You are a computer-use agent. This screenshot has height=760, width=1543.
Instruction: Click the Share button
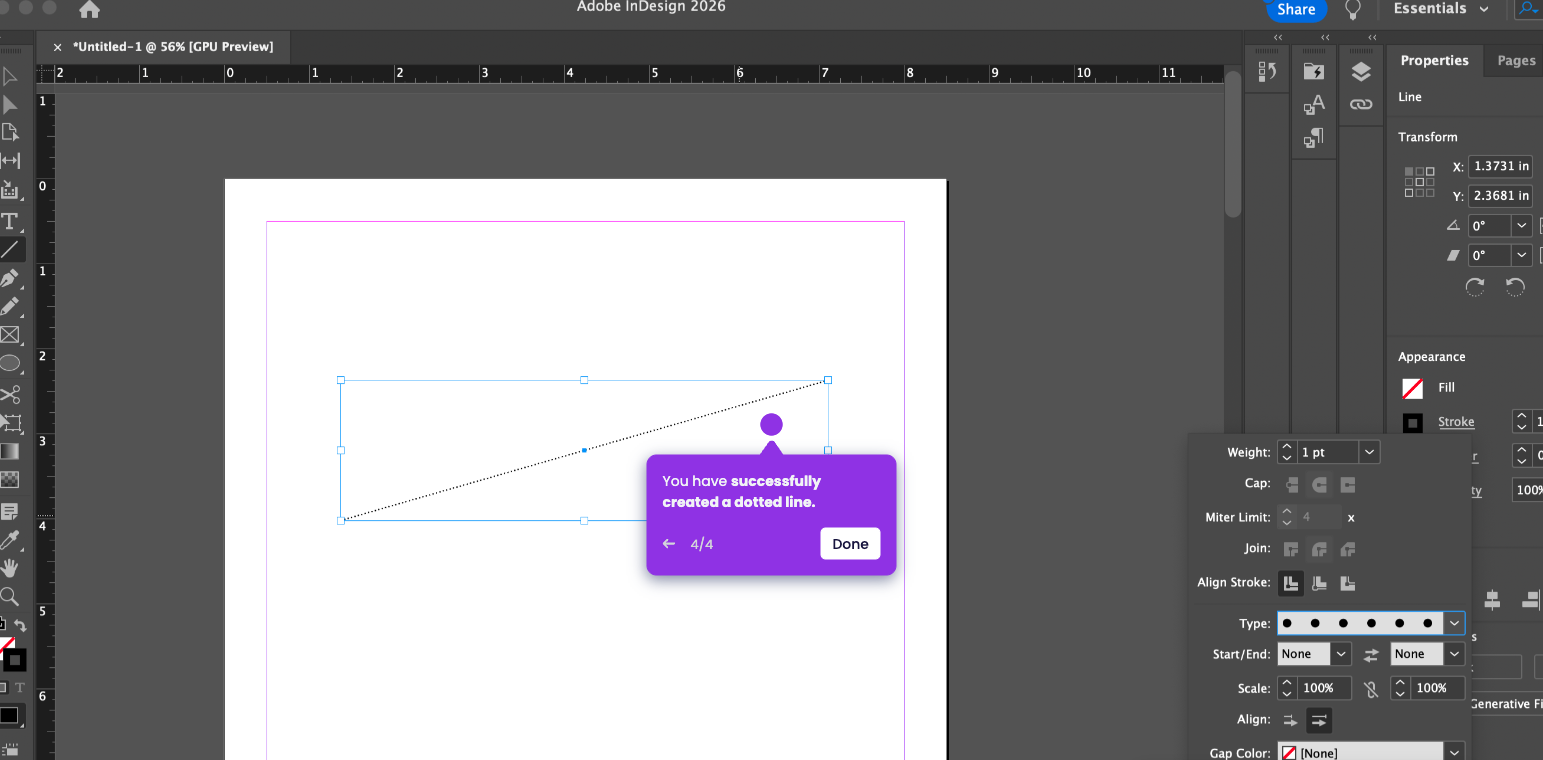pyautogui.click(x=1296, y=9)
